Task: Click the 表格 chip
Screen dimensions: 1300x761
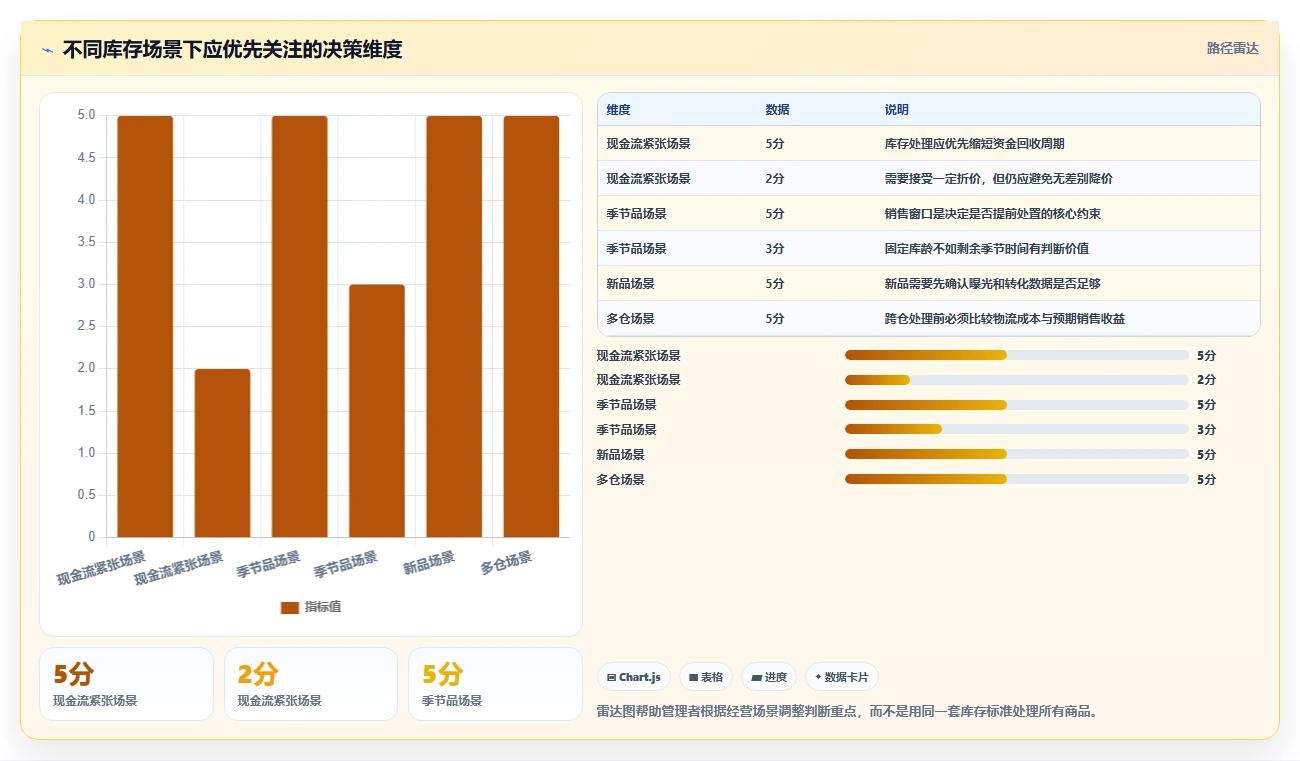Action: tap(706, 677)
